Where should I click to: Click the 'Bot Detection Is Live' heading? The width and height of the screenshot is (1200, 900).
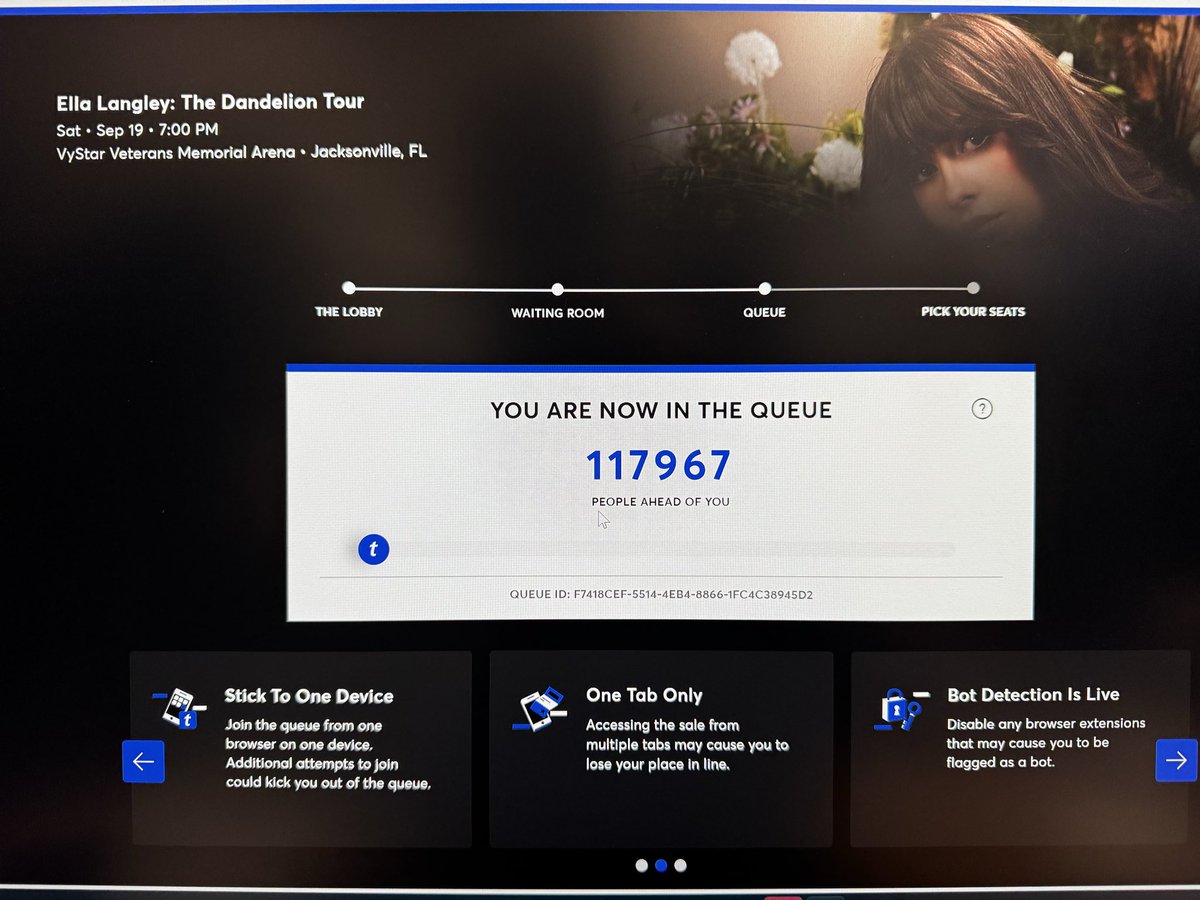[1033, 694]
